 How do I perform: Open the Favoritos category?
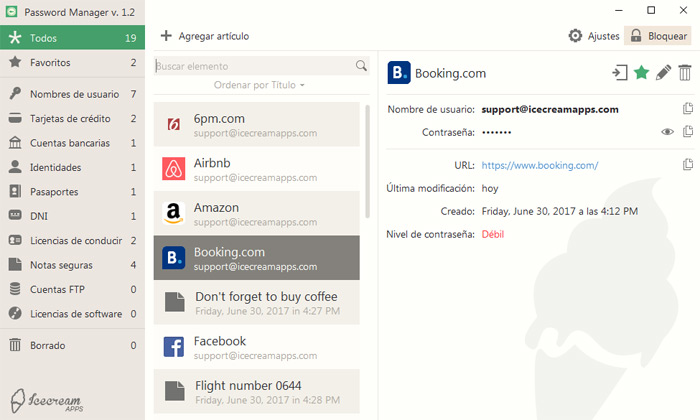[x=72, y=62]
